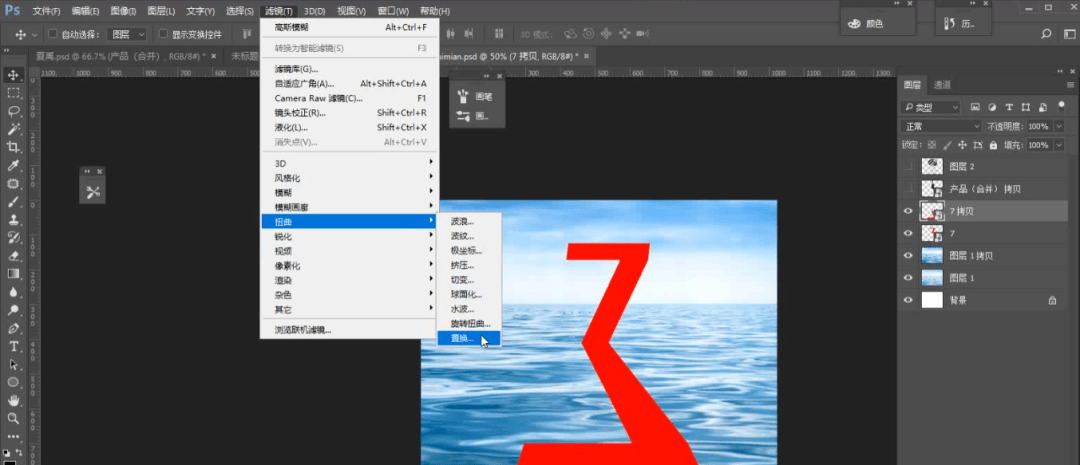
Task: Select the 7 layer thumbnail
Action: point(932,234)
